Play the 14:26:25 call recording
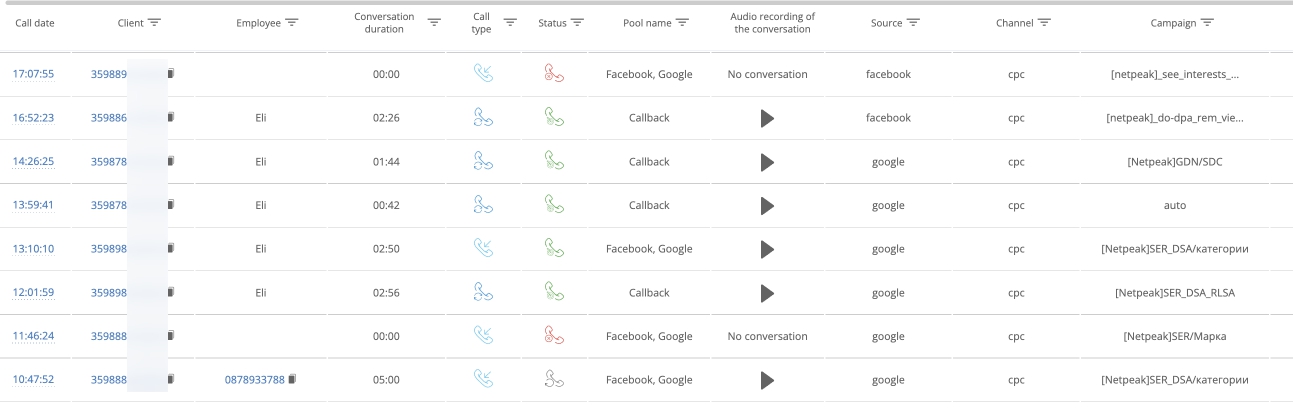Viewport: 1293px width, 409px height. pos(767,162)
